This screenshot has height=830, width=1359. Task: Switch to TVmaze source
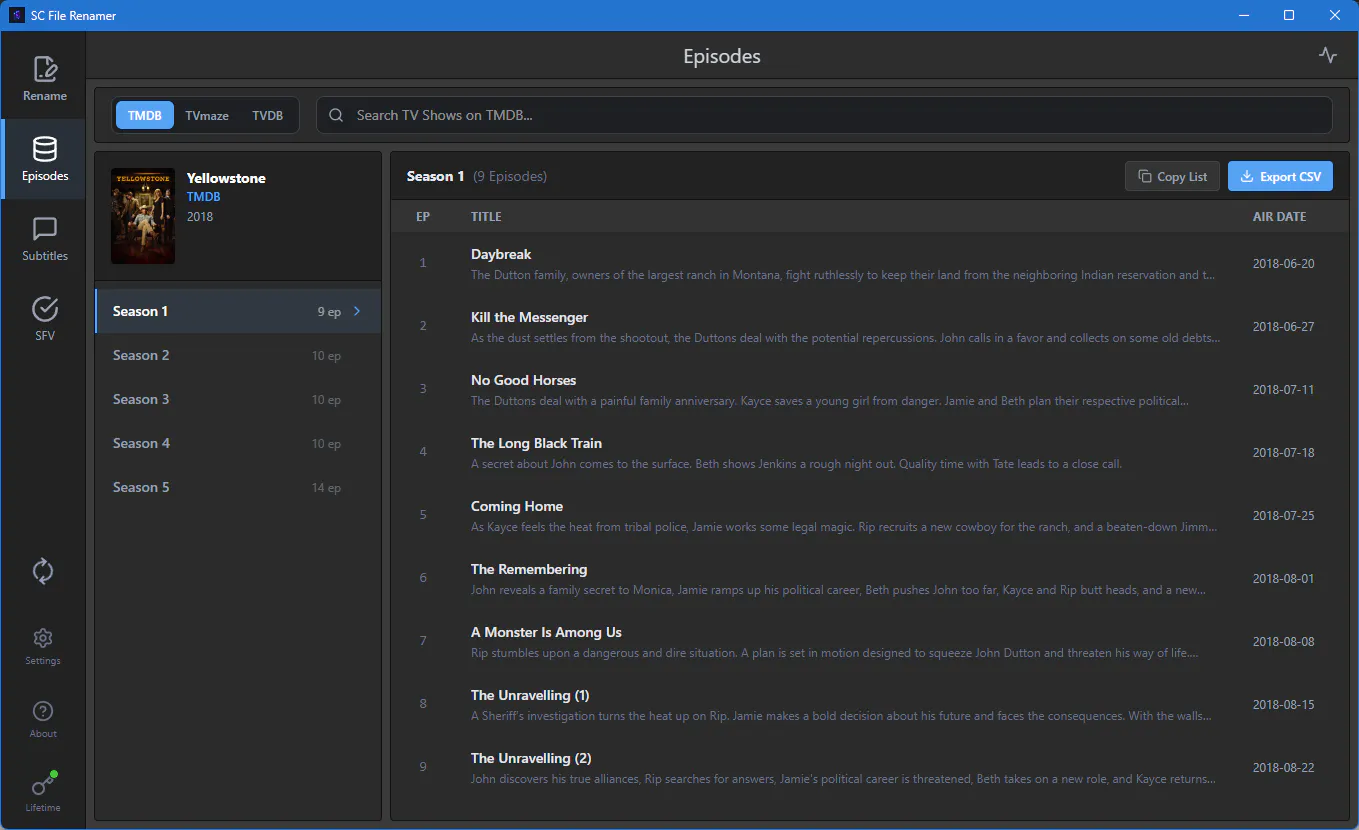[x=207, y=115]
